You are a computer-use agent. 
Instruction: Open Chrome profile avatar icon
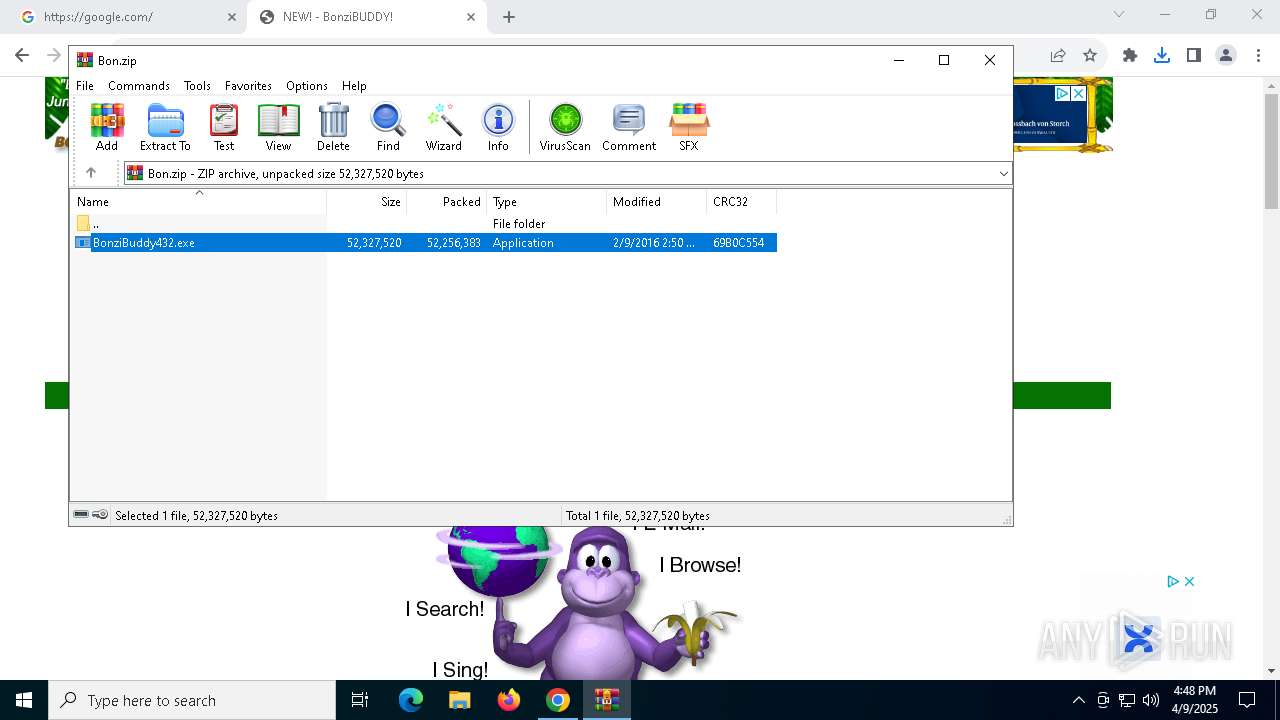click(x=1226, y=55)
